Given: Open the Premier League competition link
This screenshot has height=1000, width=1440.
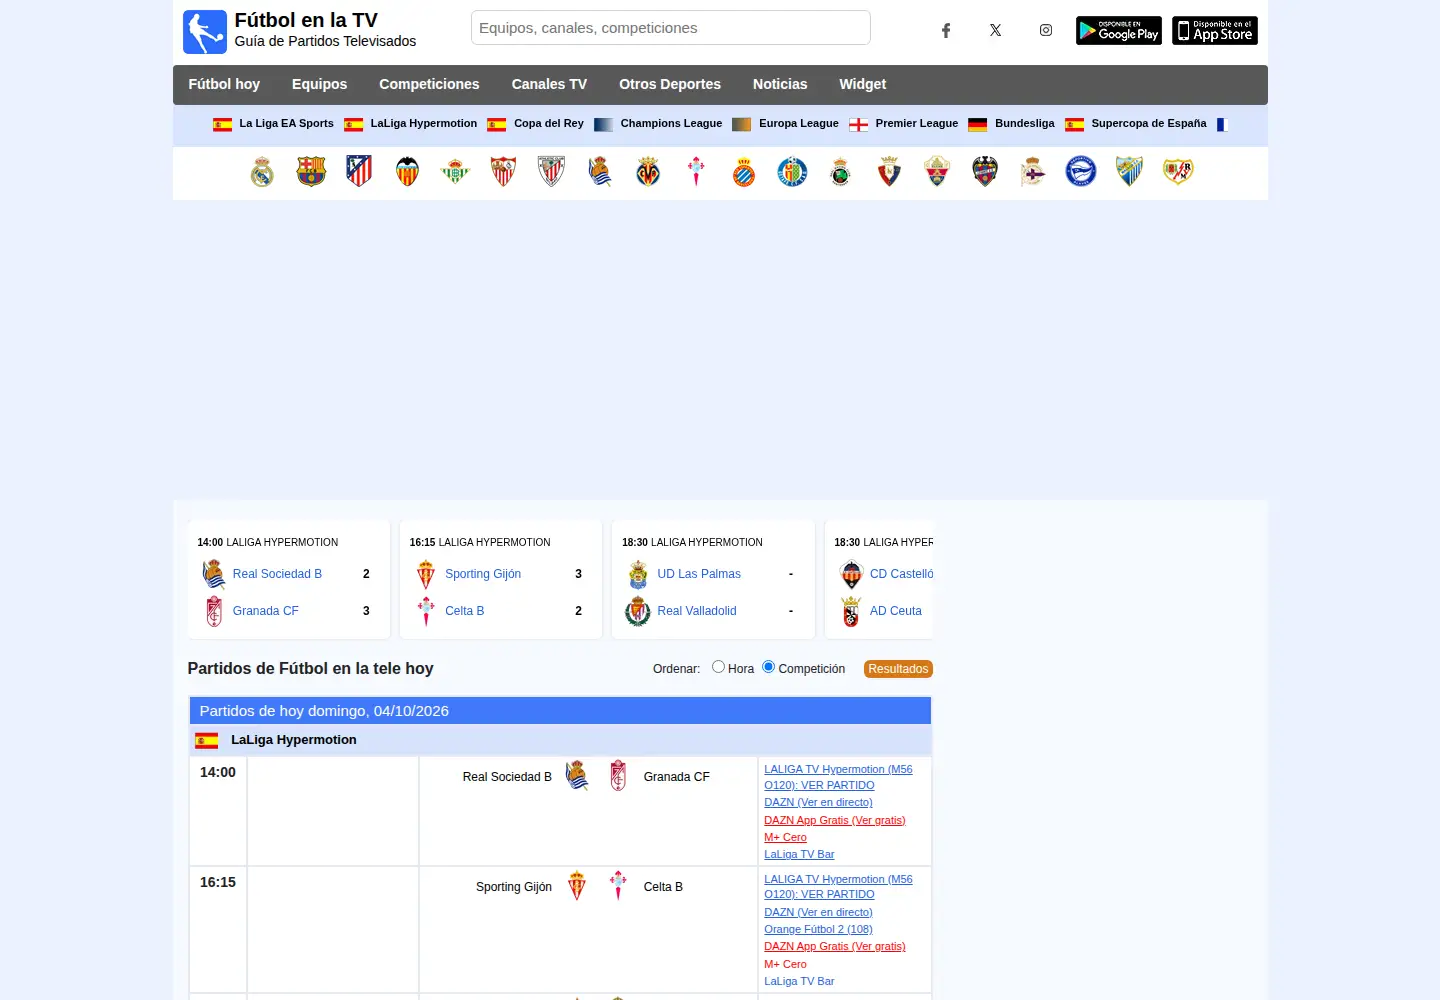Looking at the screenshot, I should pos(917,124).
